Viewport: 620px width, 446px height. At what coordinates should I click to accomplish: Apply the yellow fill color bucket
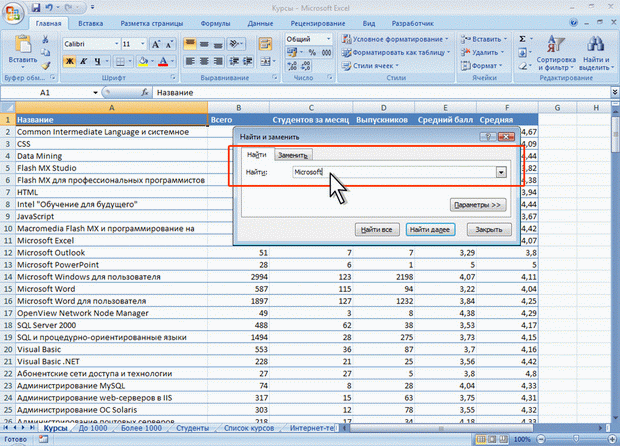143,61
